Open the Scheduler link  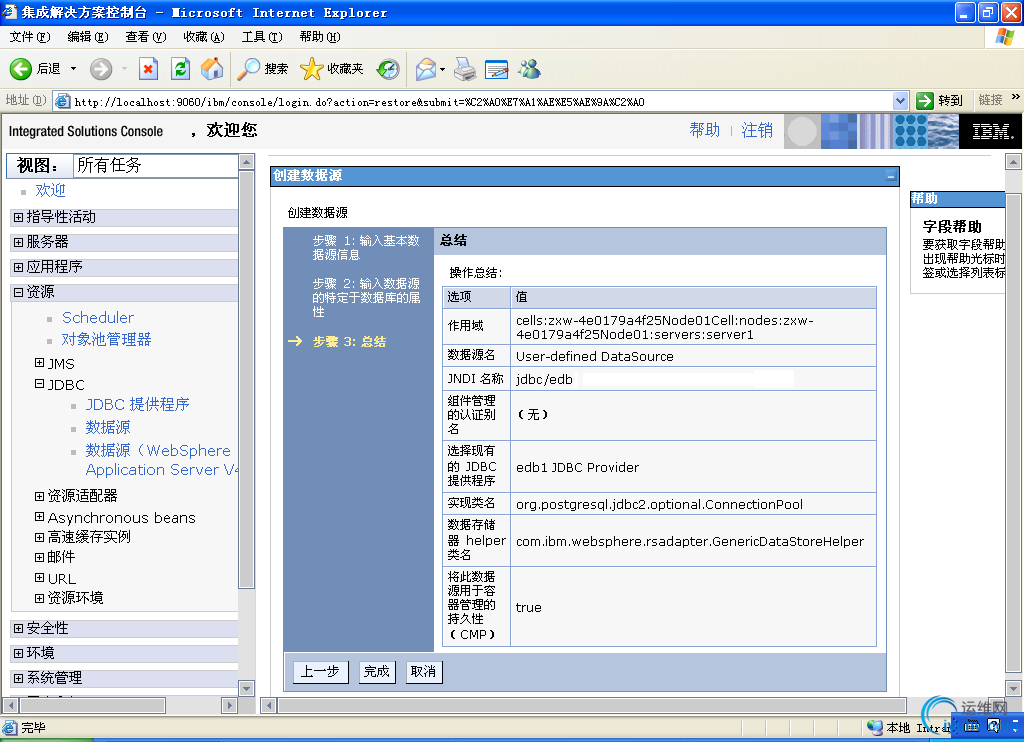[98, 317]
